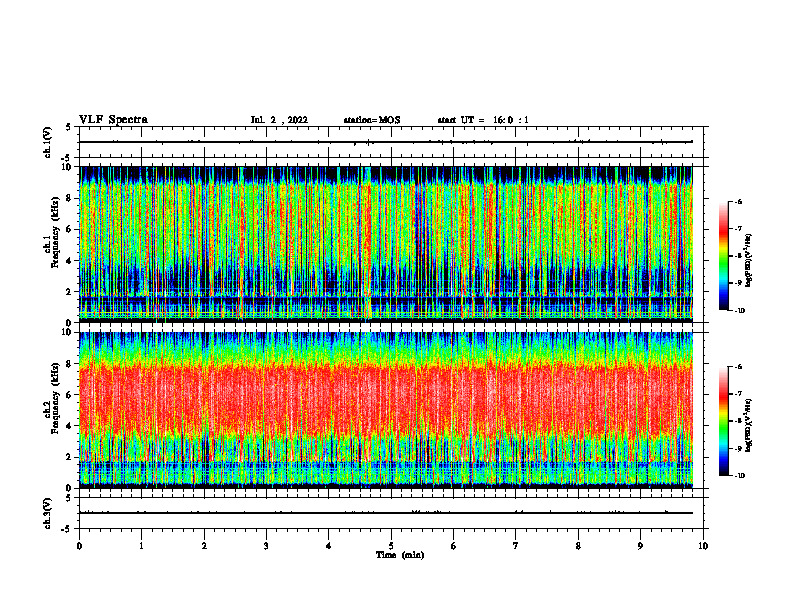This screenshot has width=792, height=612.
Task: Click the ch.2 colorbar log(PSD) unit label
Action: 749,425
